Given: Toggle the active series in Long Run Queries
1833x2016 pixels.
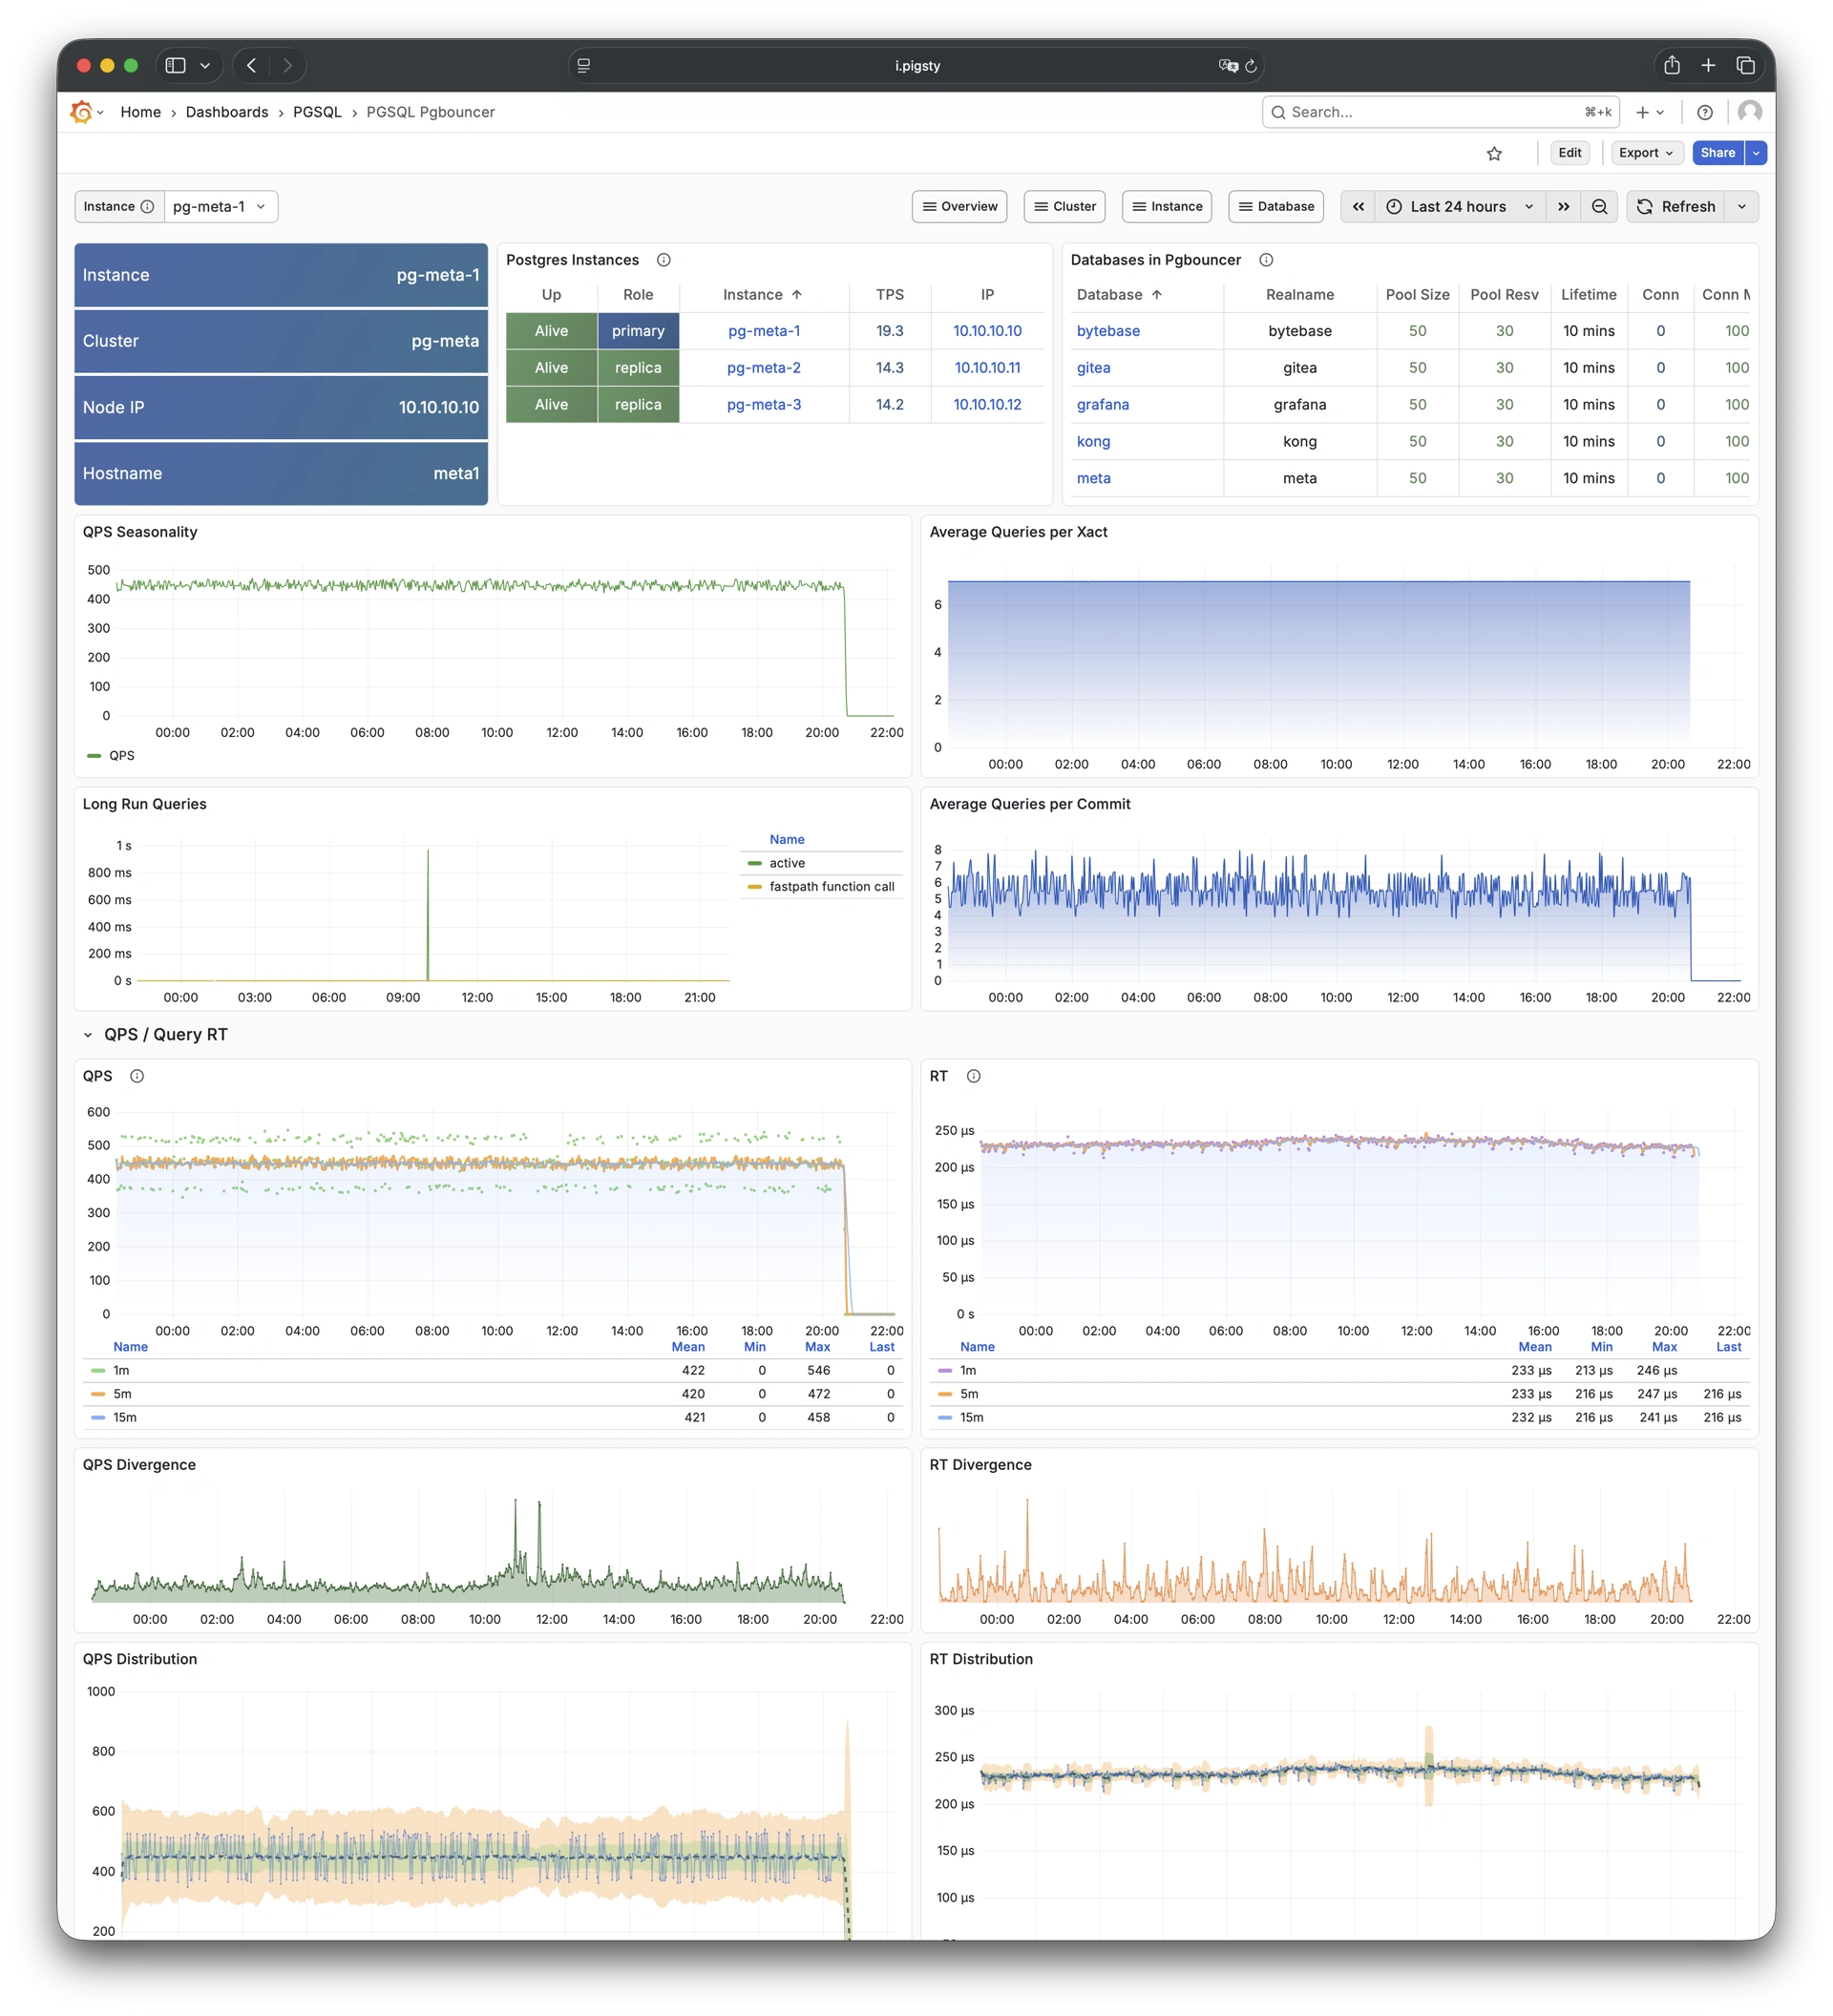Looking at the screenshot, I should [x=787, y=863].
